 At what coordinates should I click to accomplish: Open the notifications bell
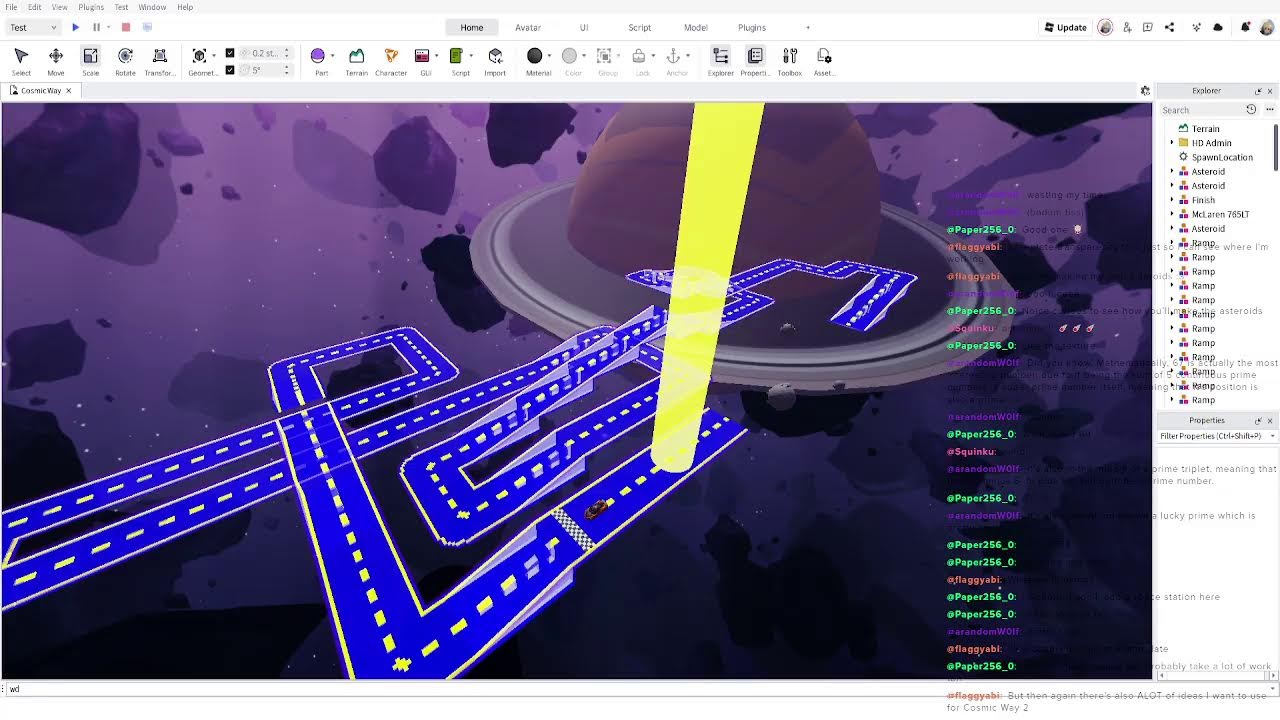[x=1245, y=27]
